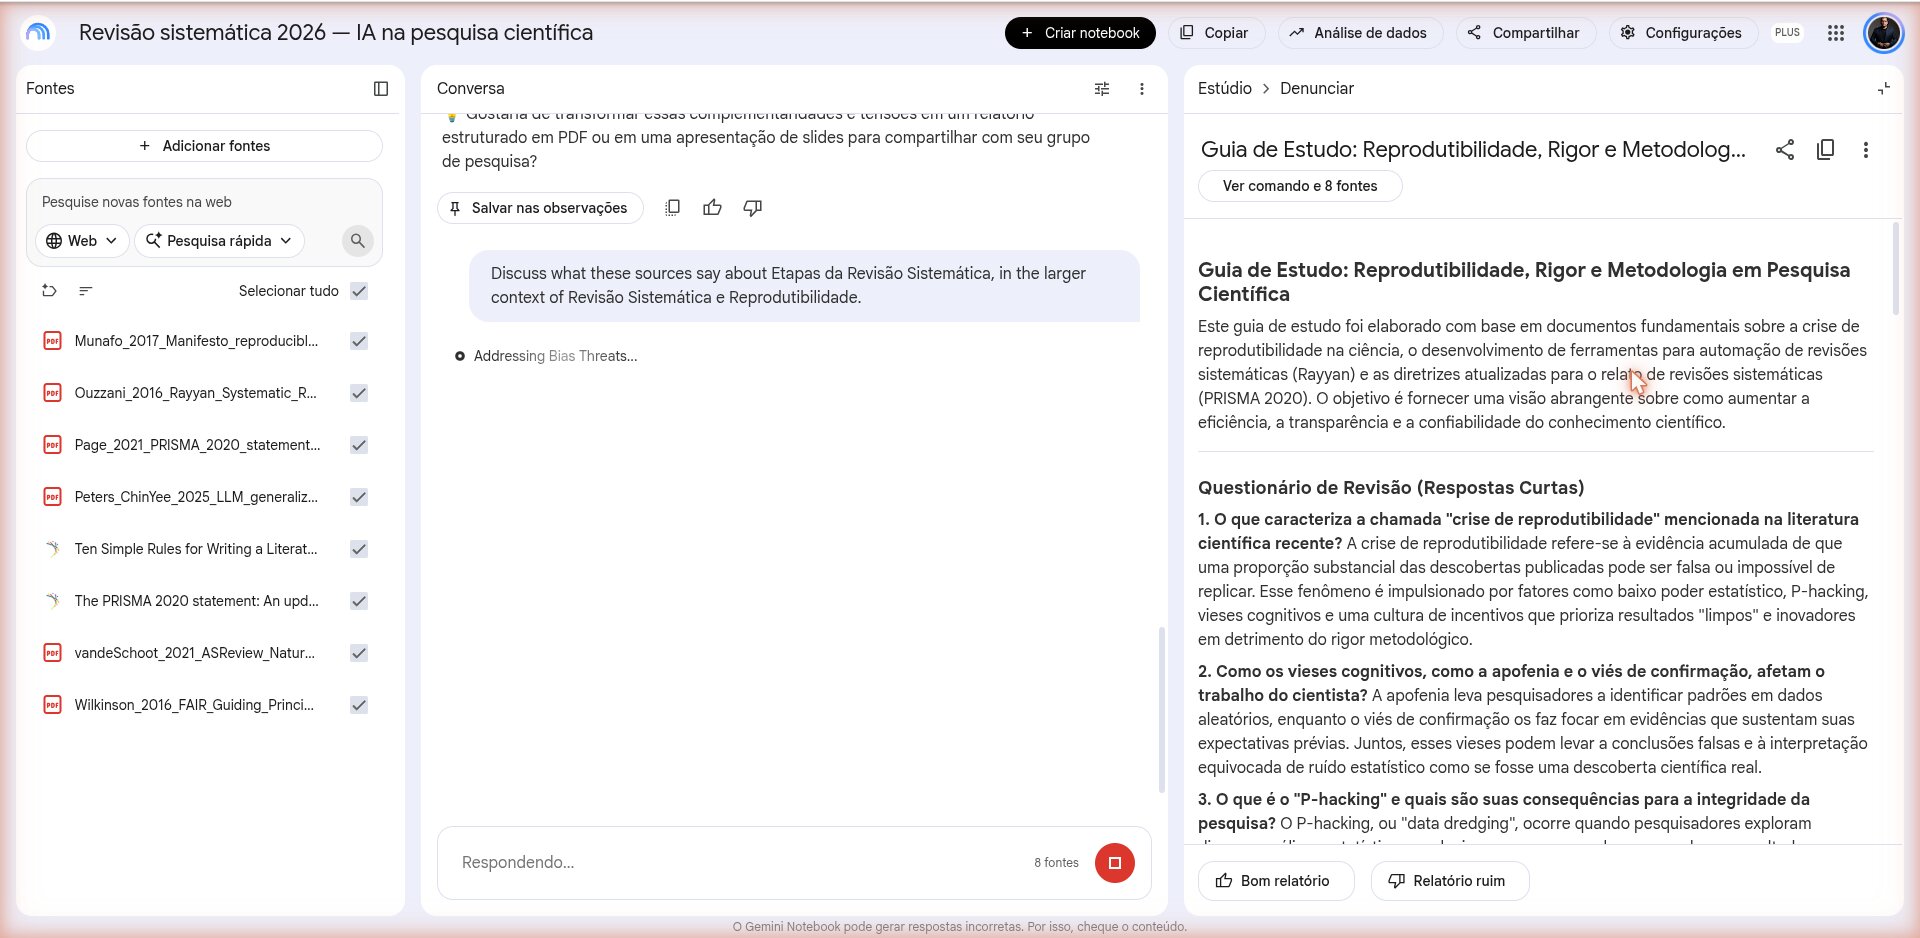Open the Web source type dropdown
Image resolution: width=1920 pixels, height=938 pixels.
[83, 241]
